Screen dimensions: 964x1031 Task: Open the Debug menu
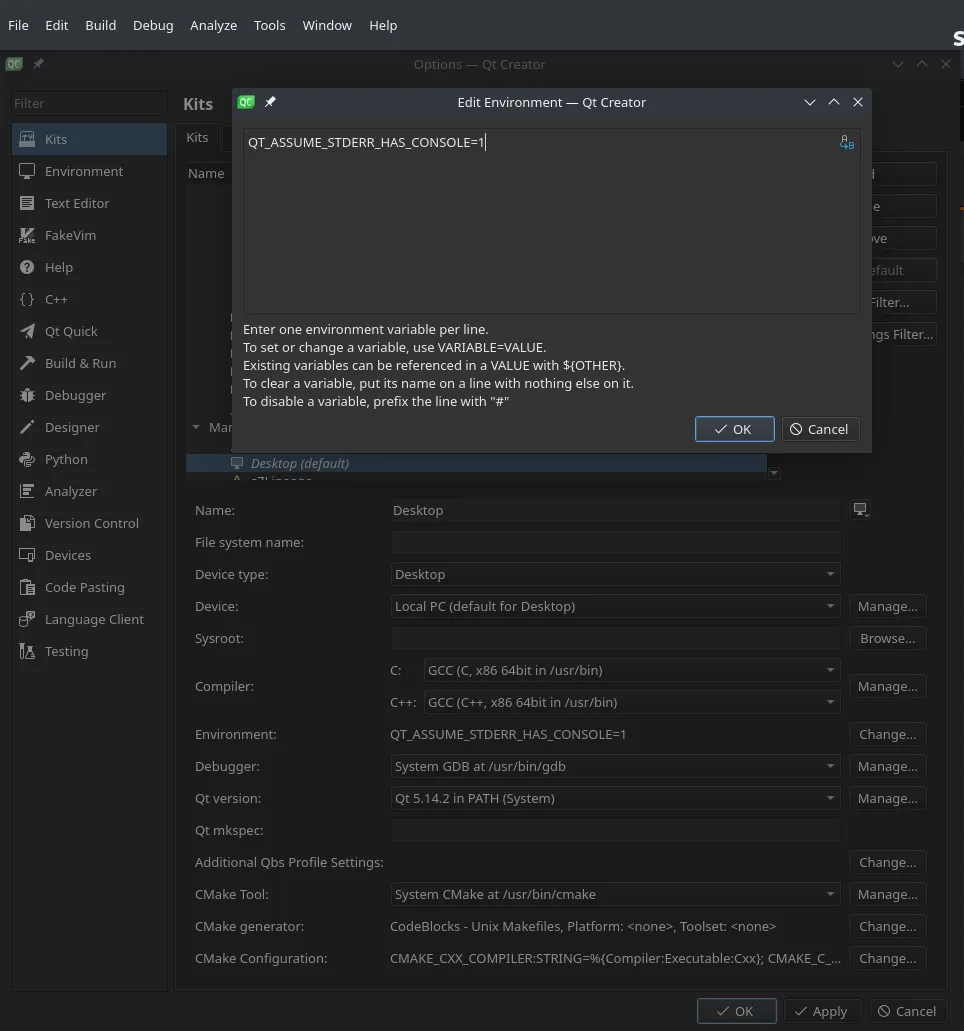point(153,25)
